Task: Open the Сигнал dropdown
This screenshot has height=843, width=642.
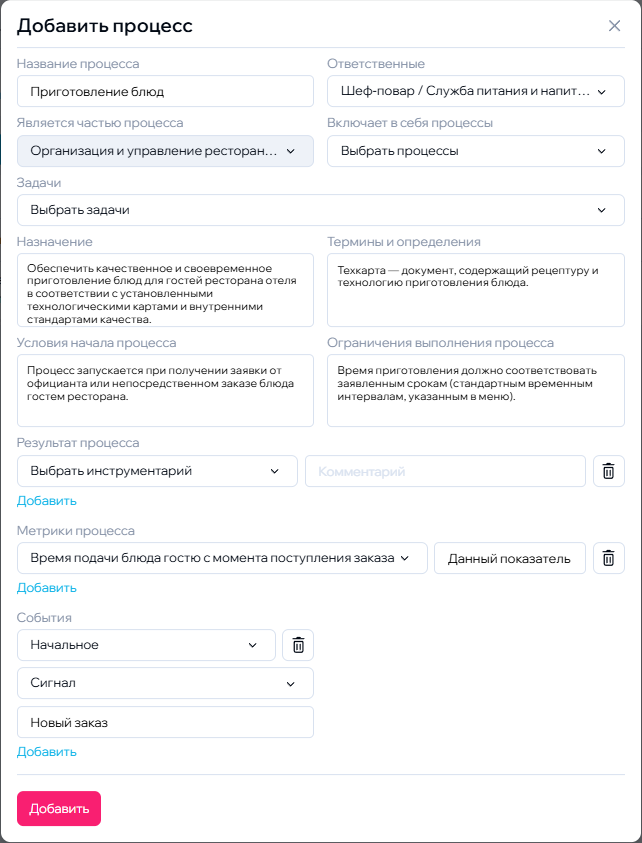Action: (165, 684)
